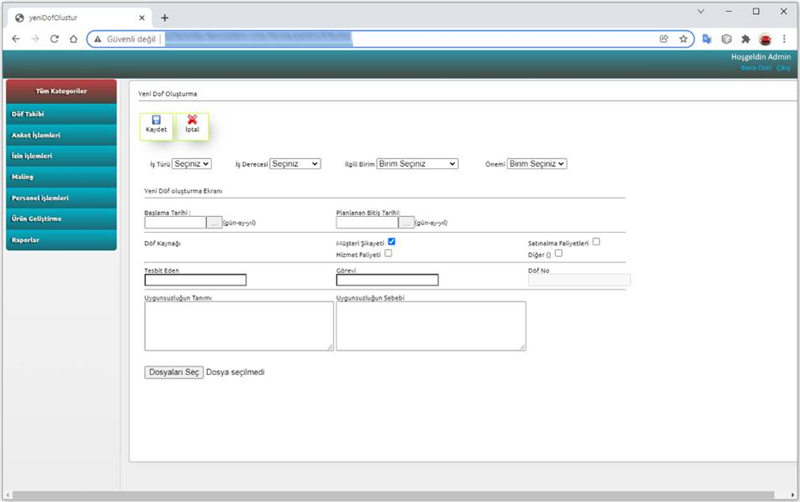Click 'Döf Kaynağı' label
Screen dimensions: 800x502
tap(162, 243)
